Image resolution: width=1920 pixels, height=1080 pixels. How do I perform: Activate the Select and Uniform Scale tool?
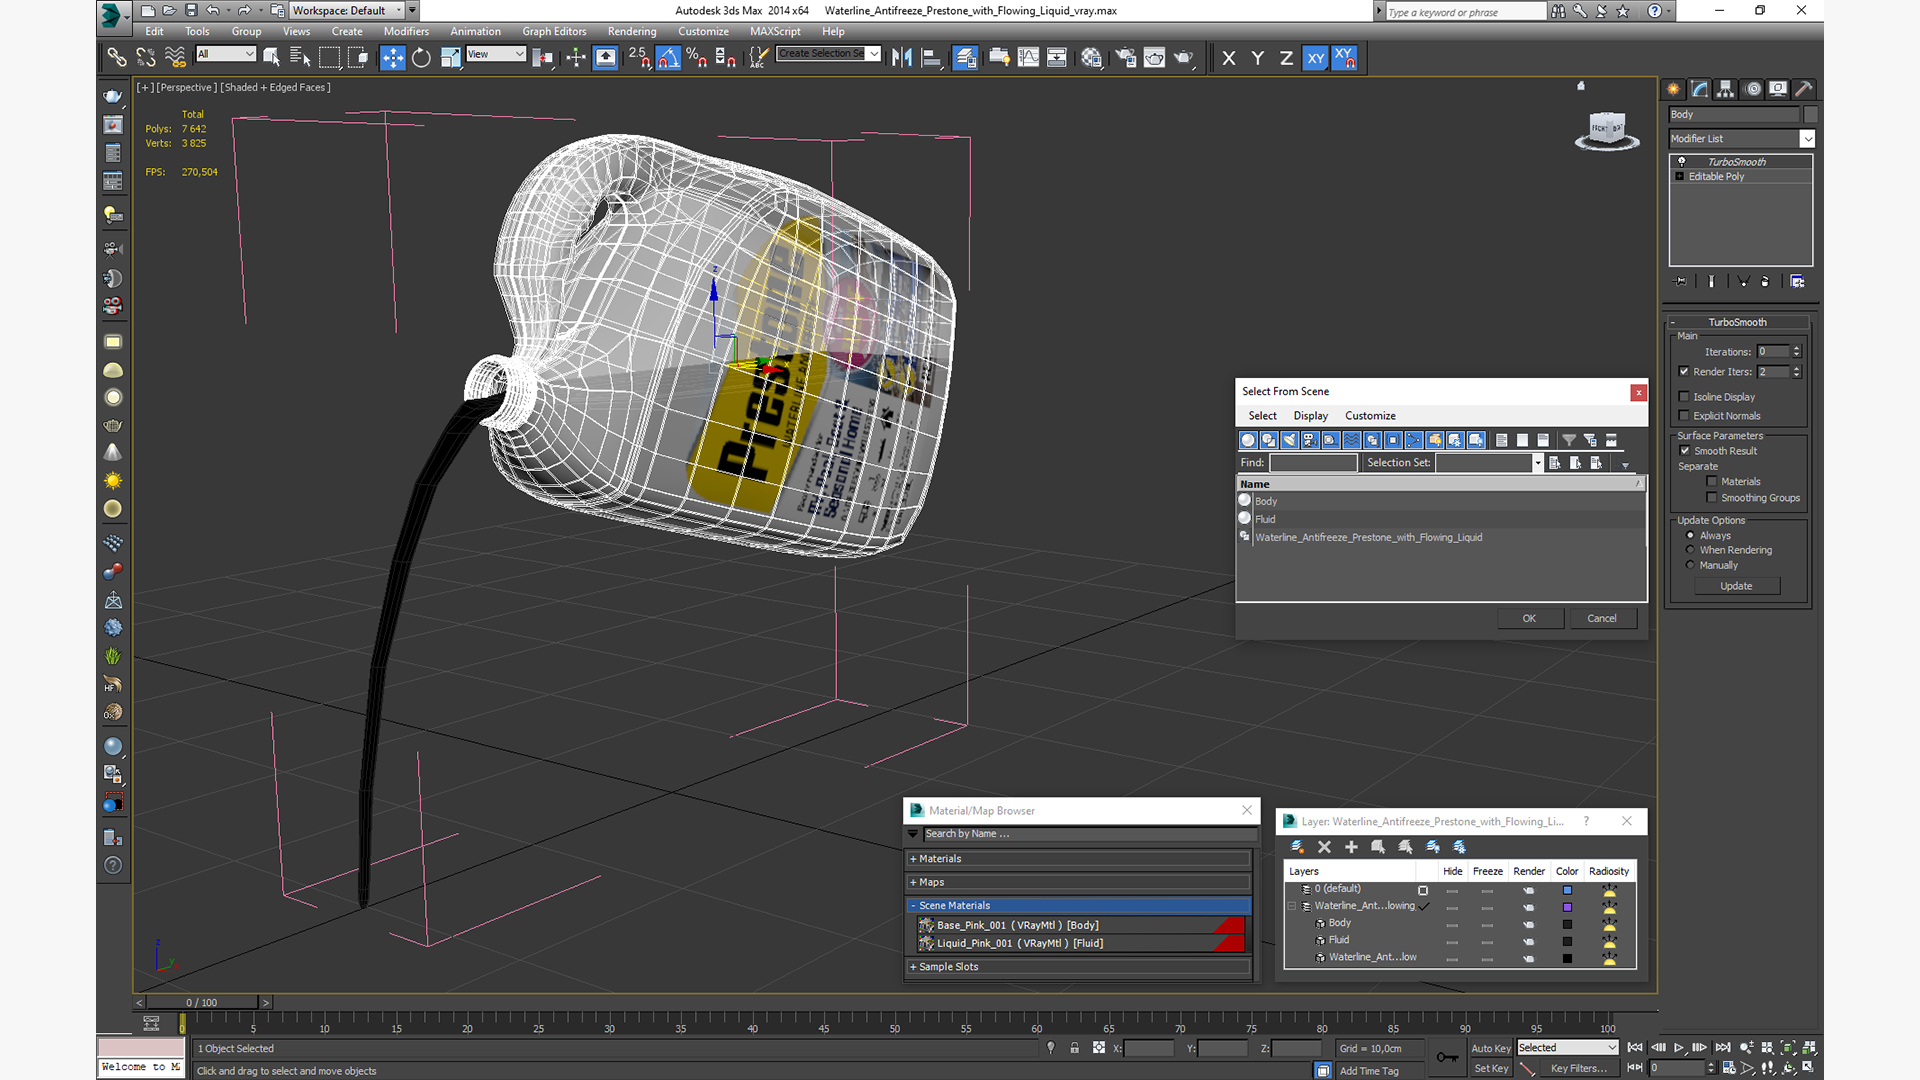(x=450, y=57)
